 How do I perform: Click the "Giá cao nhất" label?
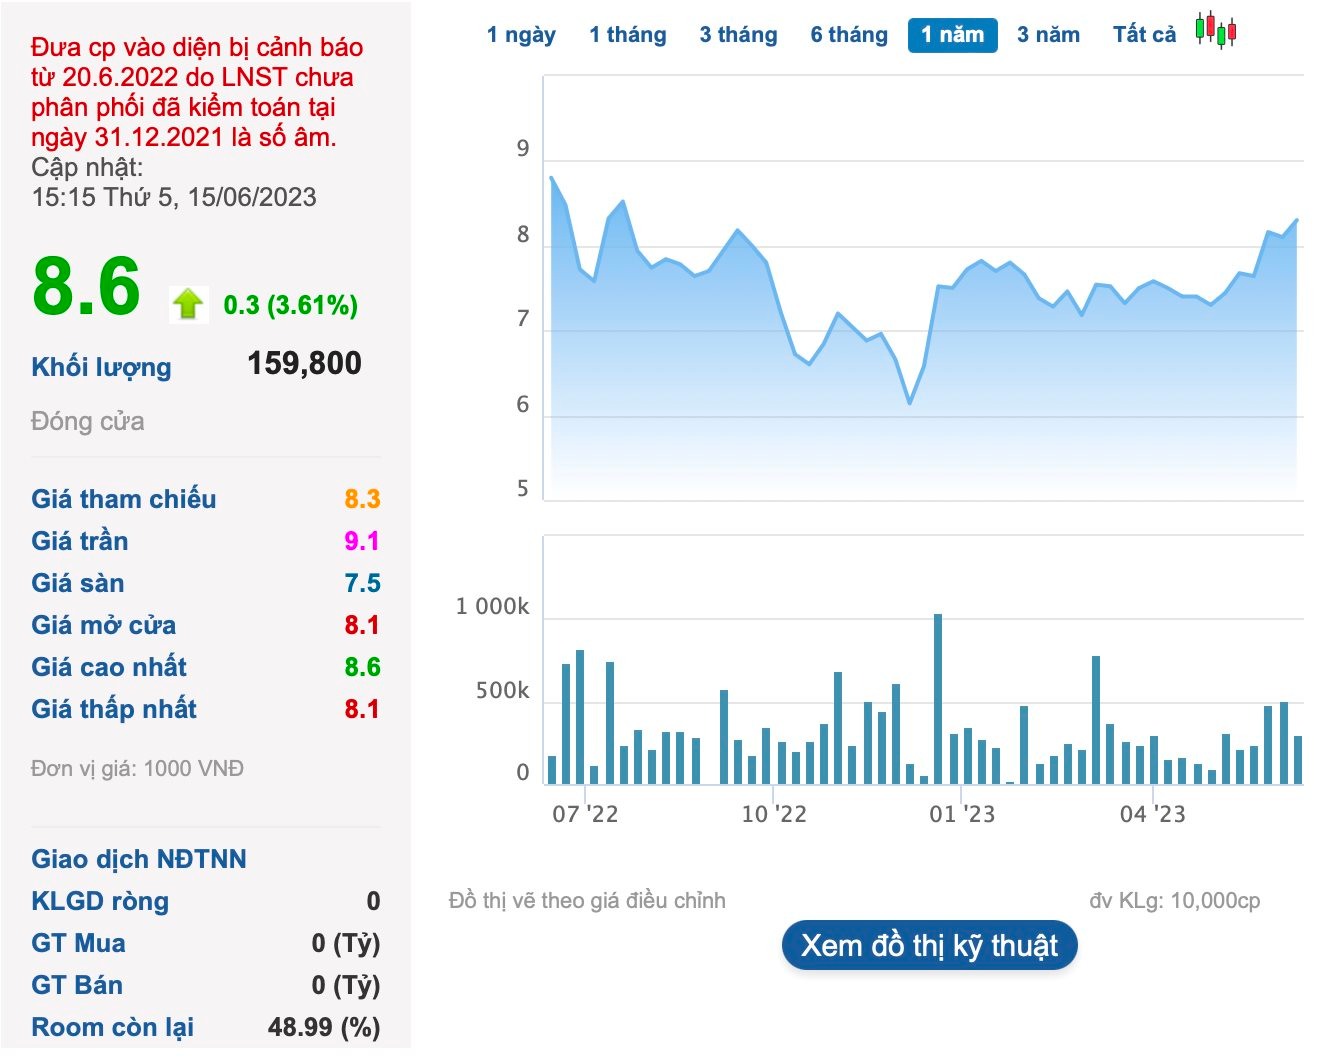pos(109,667)
